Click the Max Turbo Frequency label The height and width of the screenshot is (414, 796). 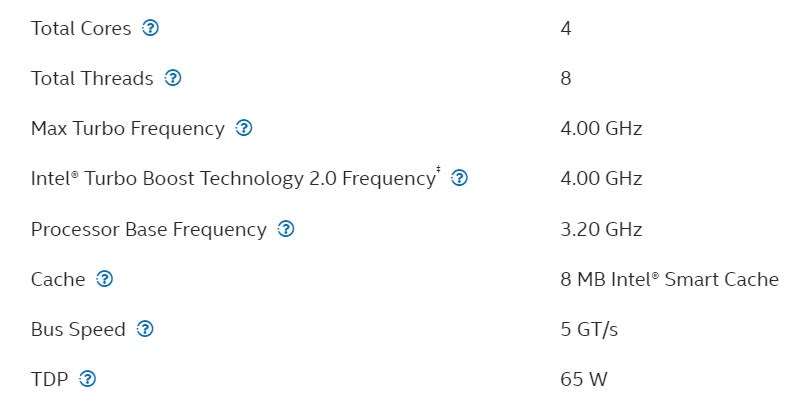(x=127, y=129)
